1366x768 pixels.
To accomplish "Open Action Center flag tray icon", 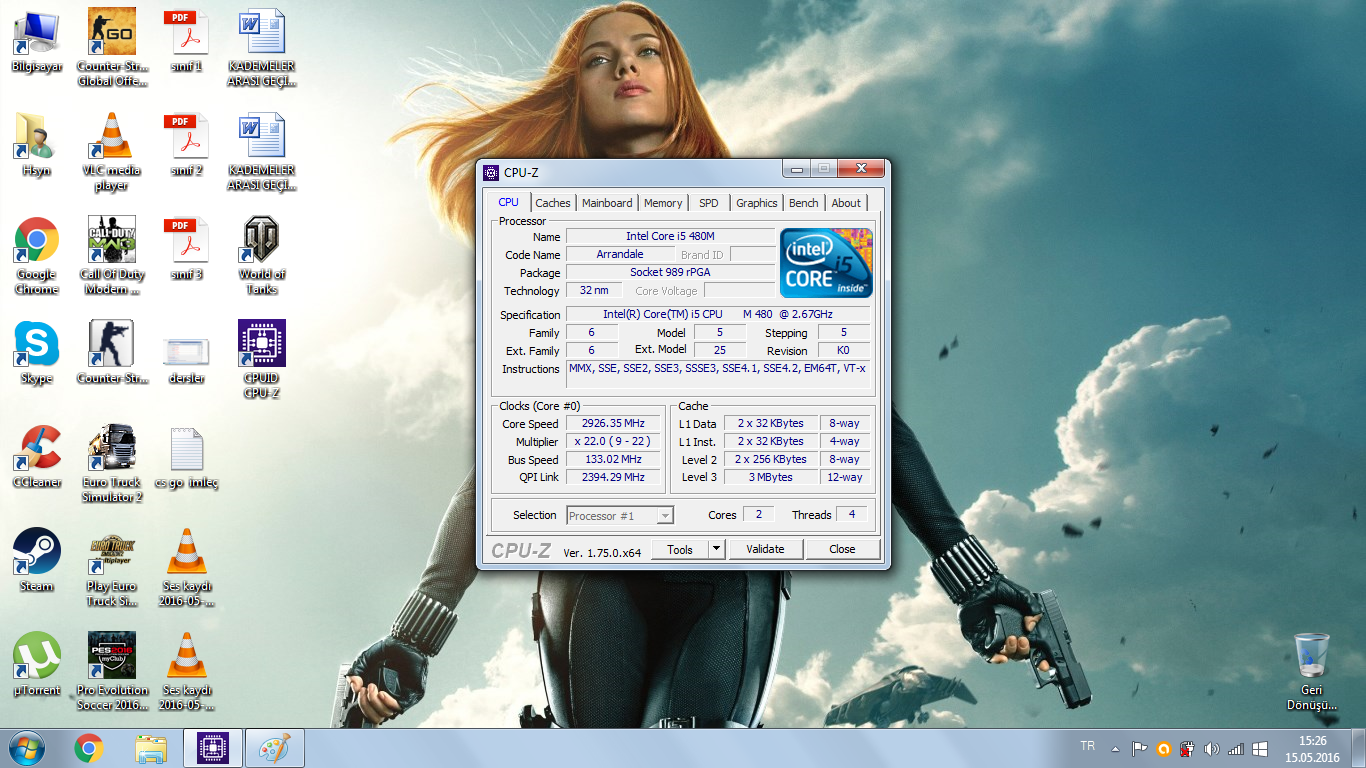I will tap(1139, 748).
